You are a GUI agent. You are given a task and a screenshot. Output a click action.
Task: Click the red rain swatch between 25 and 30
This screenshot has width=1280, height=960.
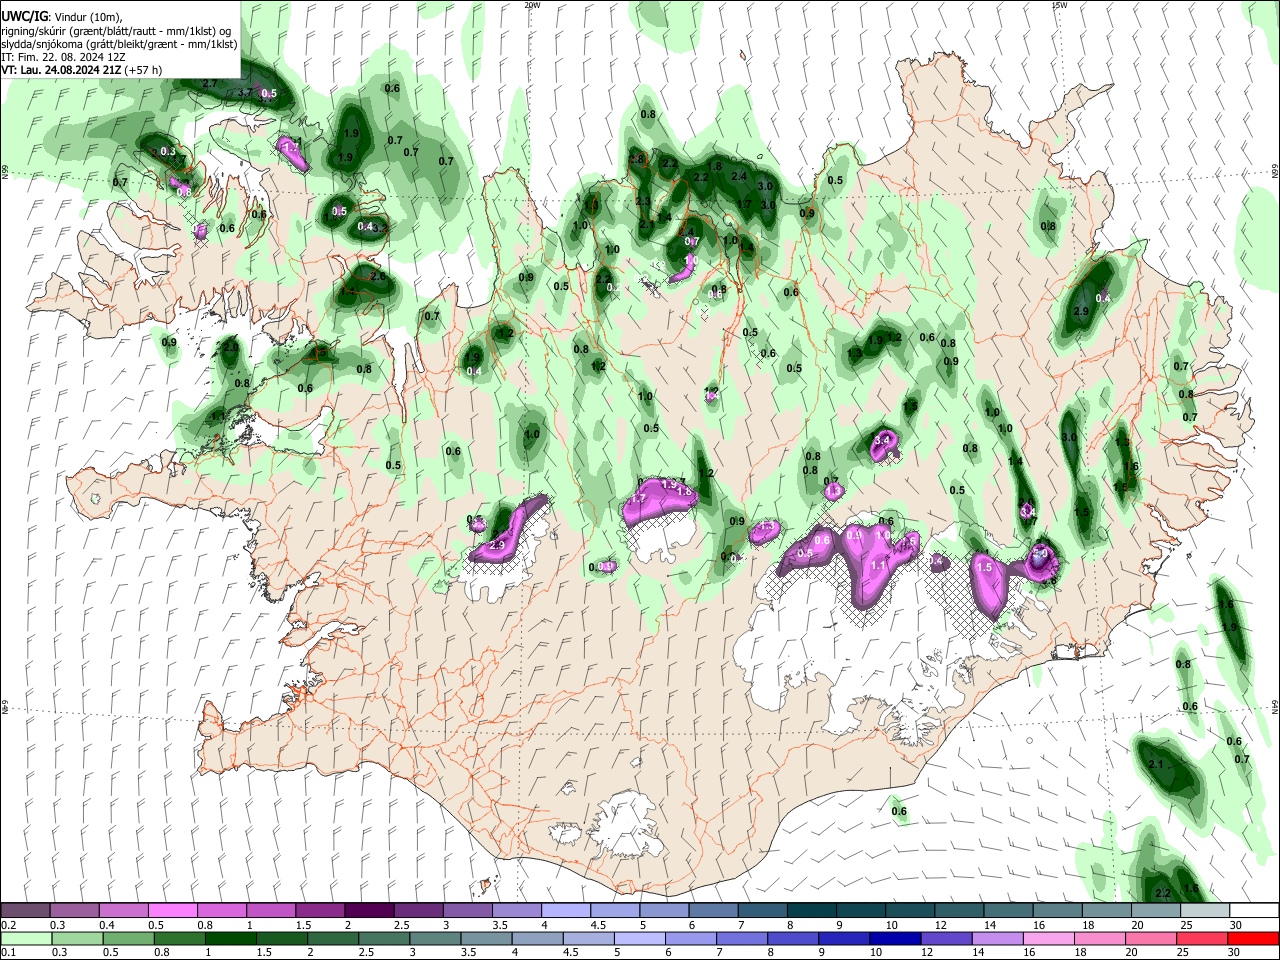(x=1202, y=938)
